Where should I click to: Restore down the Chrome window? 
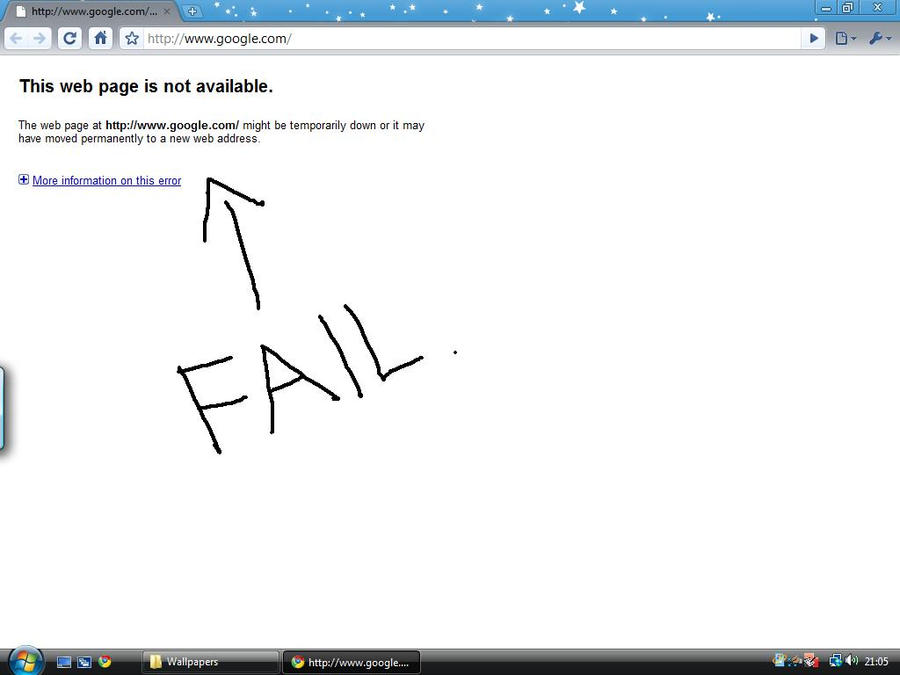(x=847, y=7)
